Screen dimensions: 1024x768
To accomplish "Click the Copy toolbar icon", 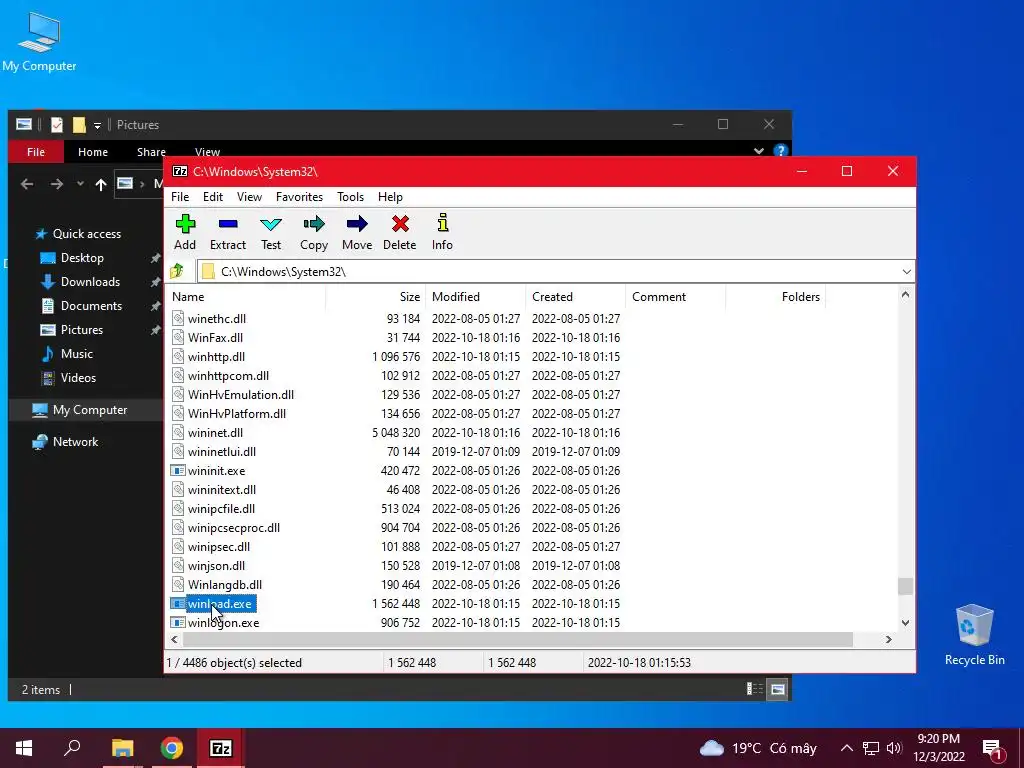I will coord(313,232).
